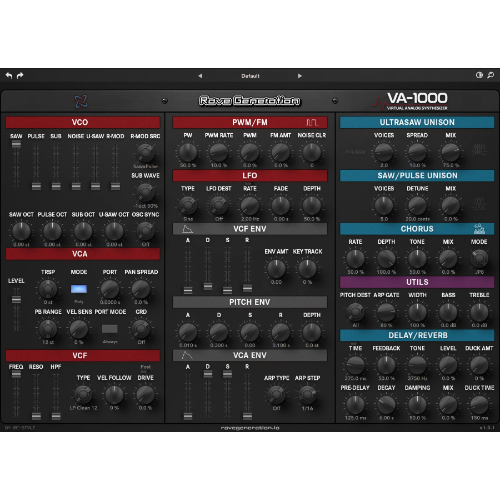Click the R-MOD SRC selector knob
This screenshot has height=500, width=500.
click(x=145, y=153)
